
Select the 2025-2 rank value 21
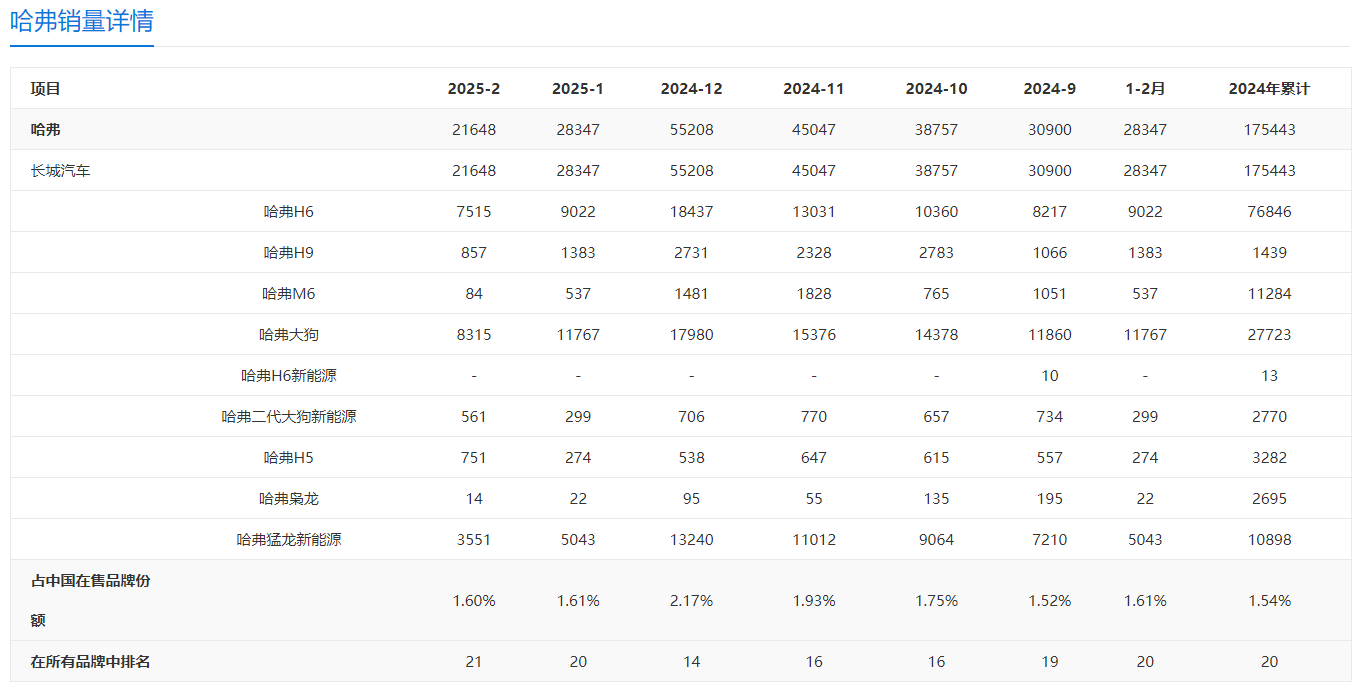474,662
